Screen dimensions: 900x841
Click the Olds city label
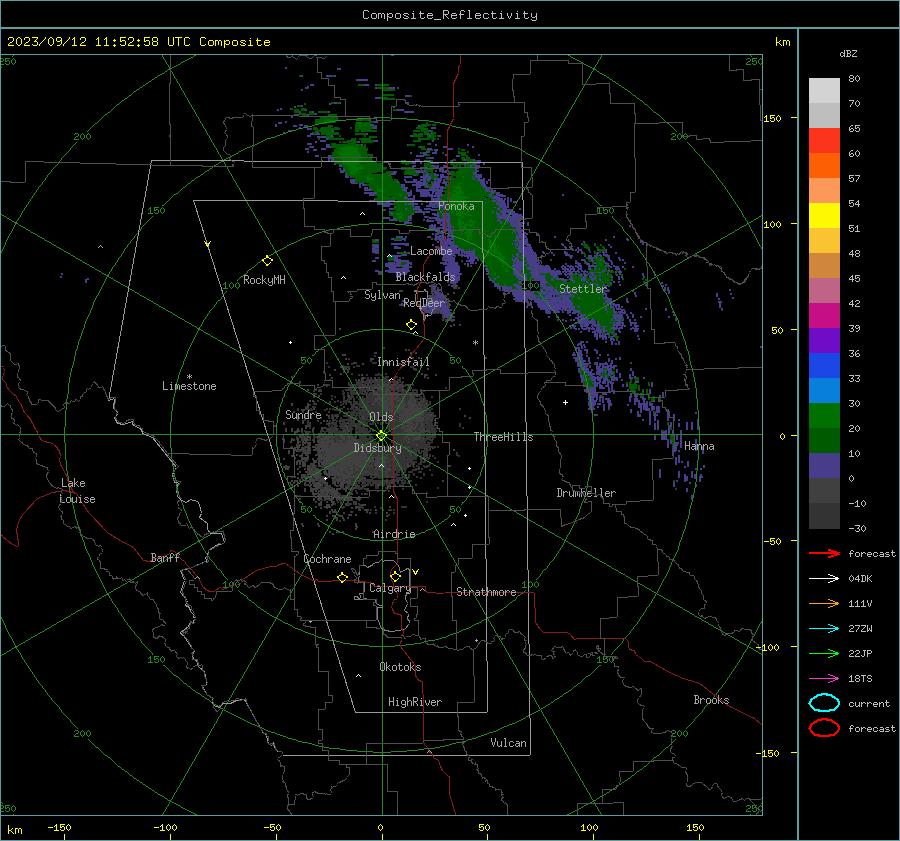(381, 417)
